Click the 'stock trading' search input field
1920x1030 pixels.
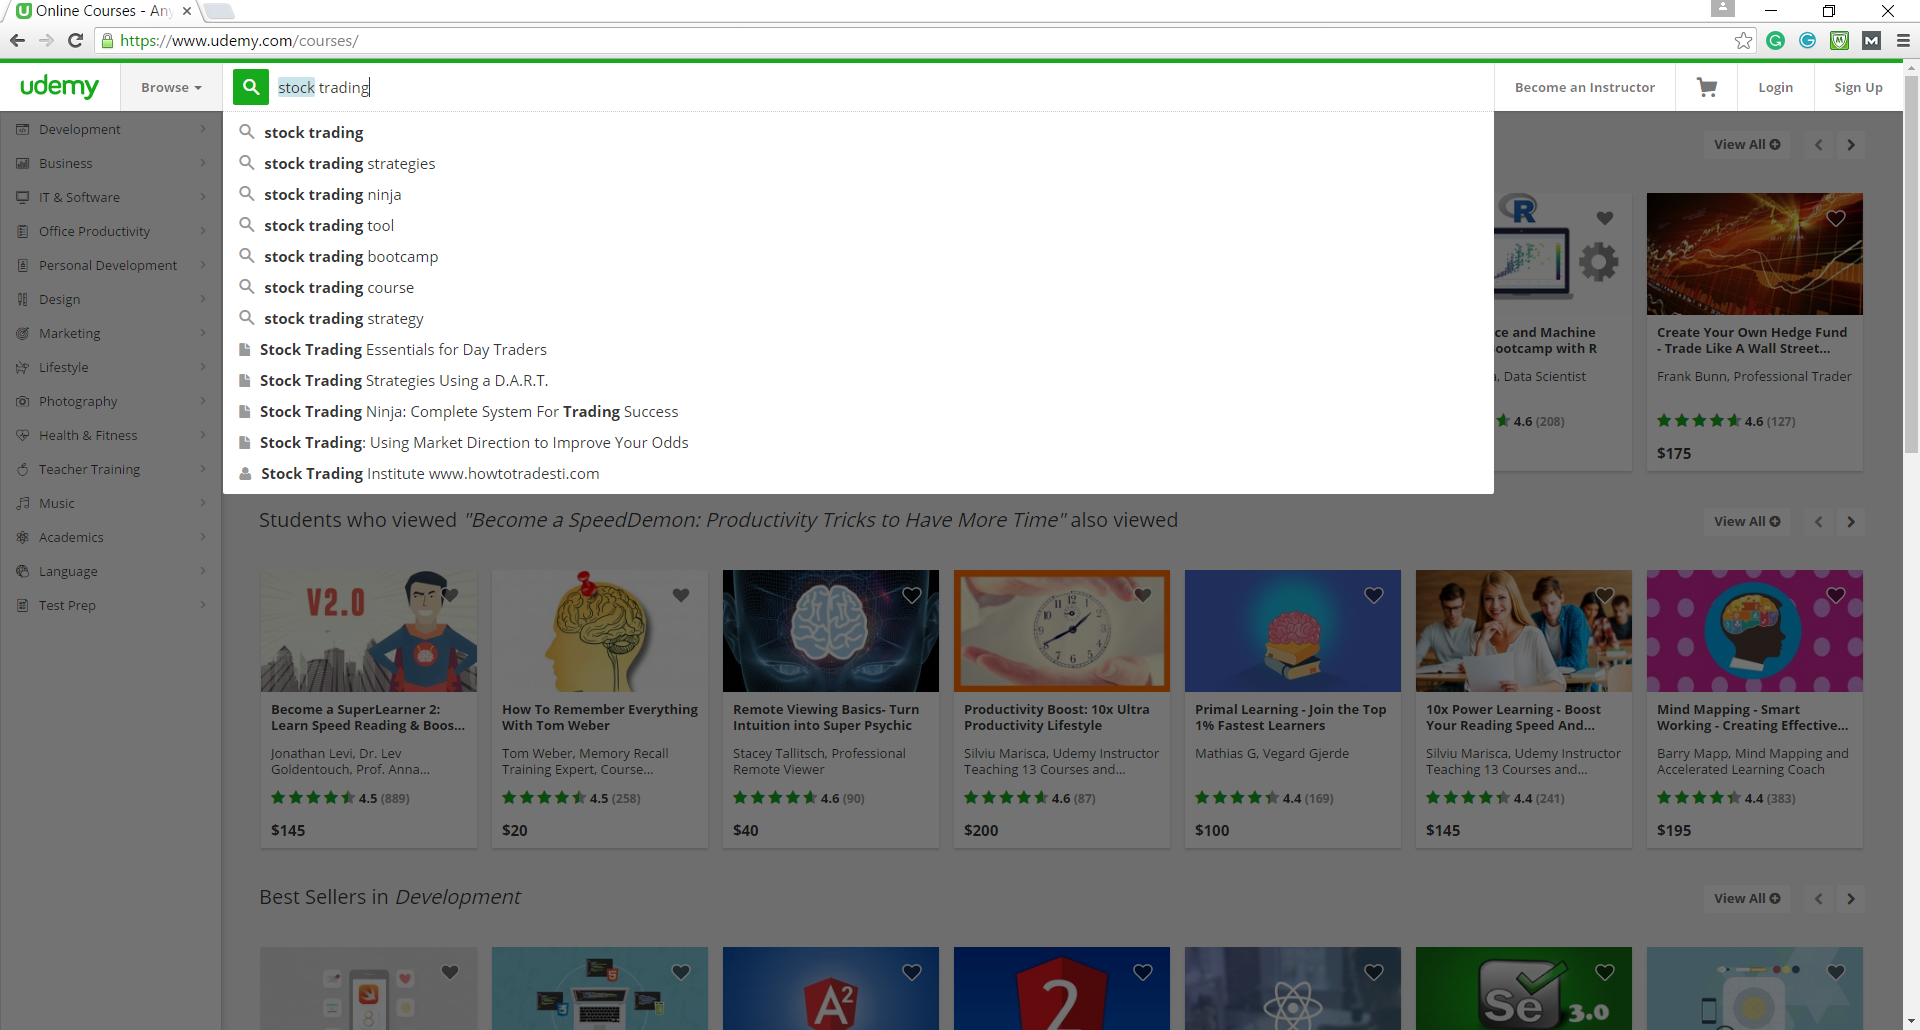point(880,87)
